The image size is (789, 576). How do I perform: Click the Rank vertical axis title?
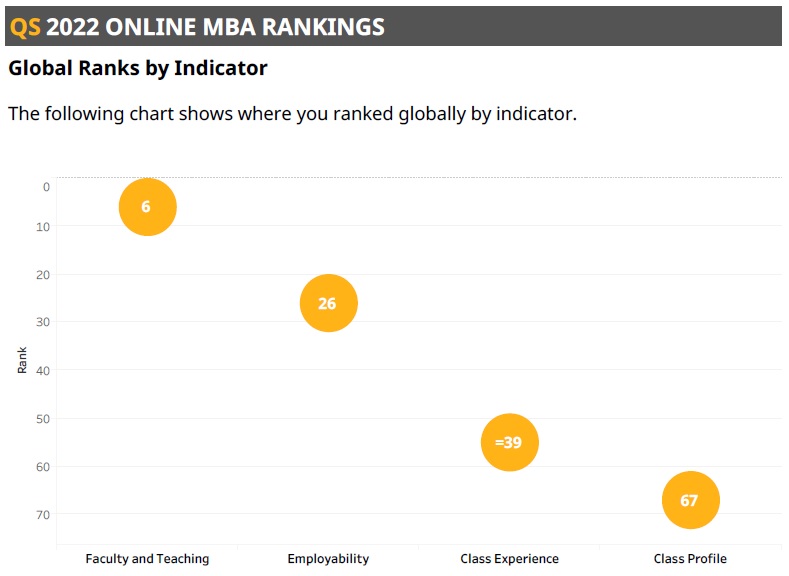point(22,360)
